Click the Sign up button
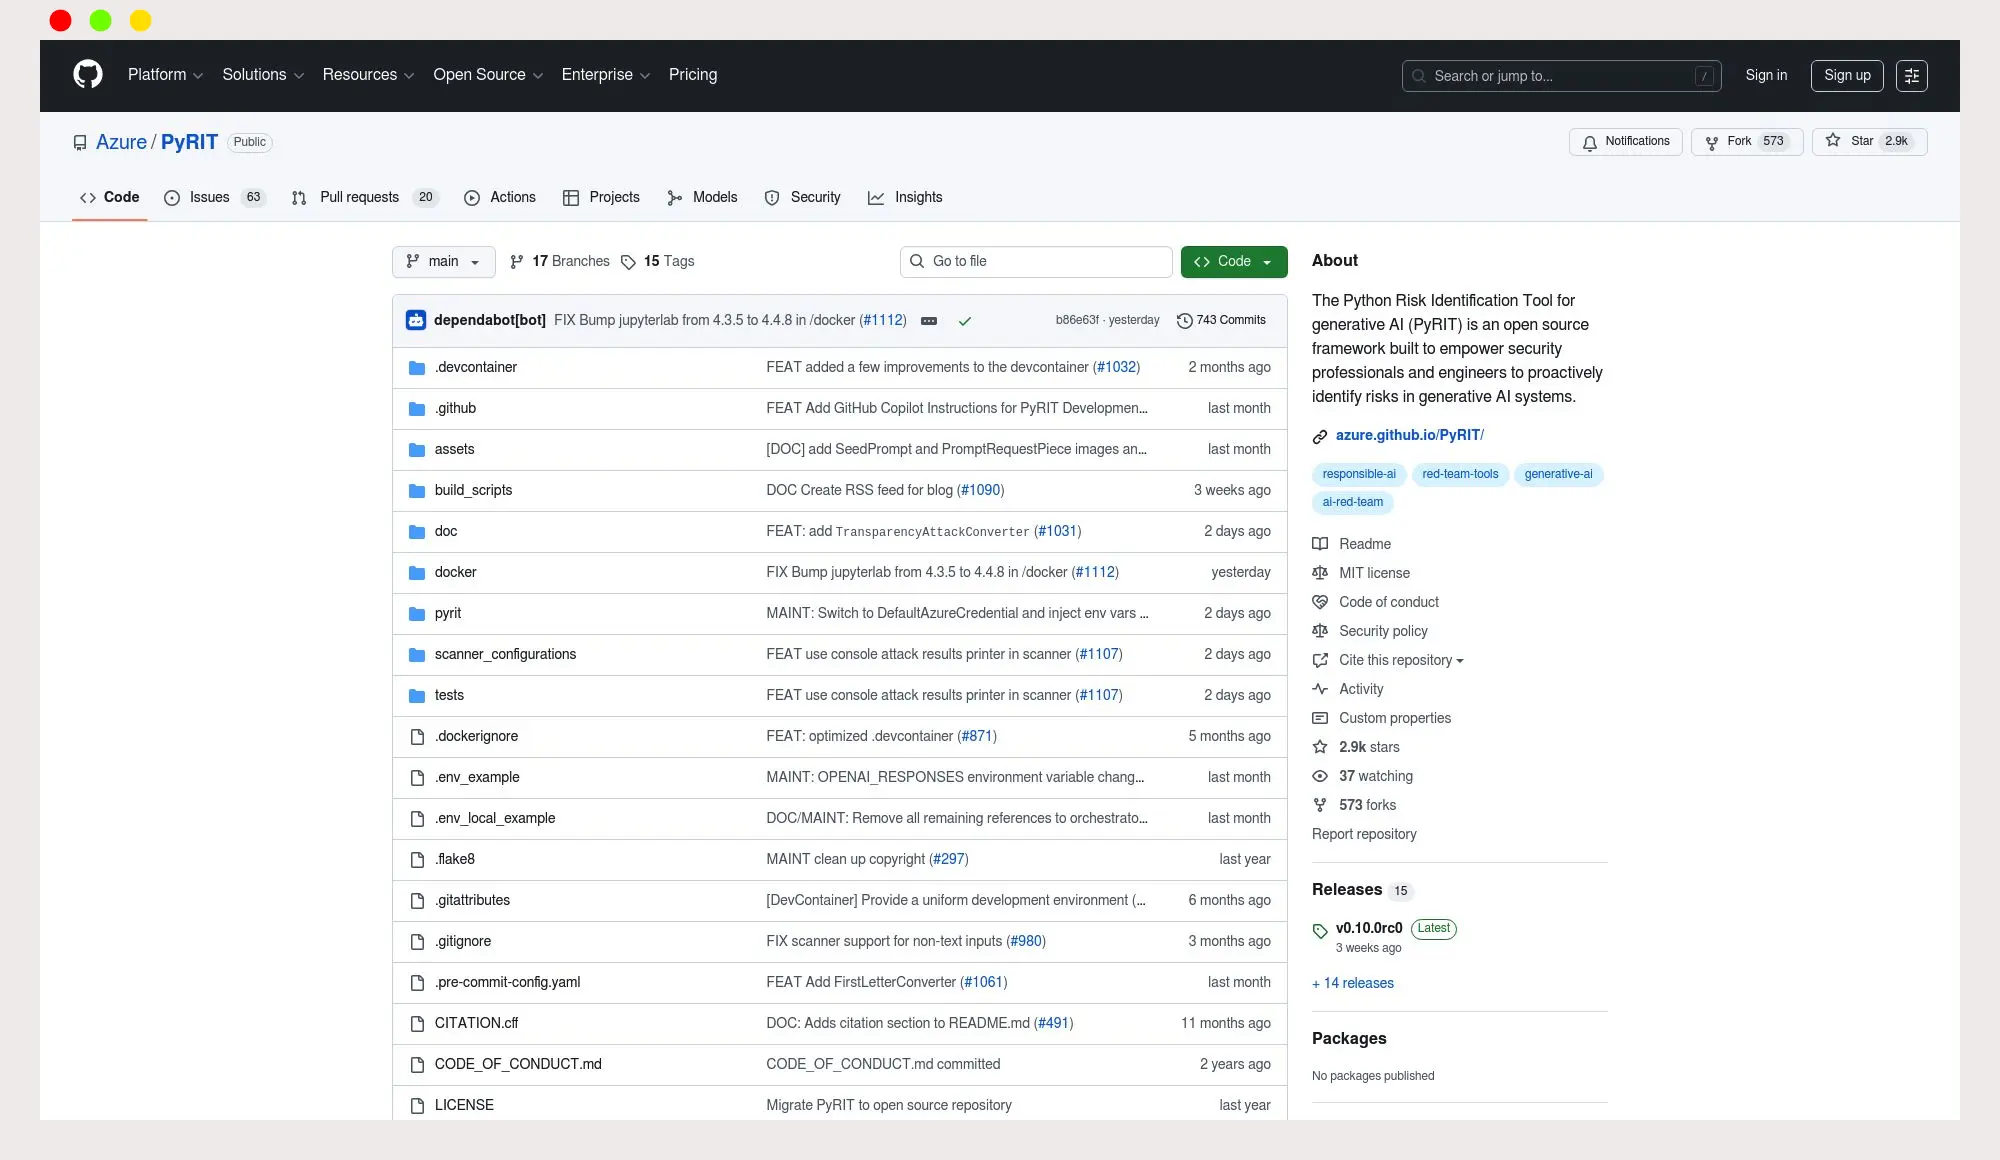 click(1846, 76)
